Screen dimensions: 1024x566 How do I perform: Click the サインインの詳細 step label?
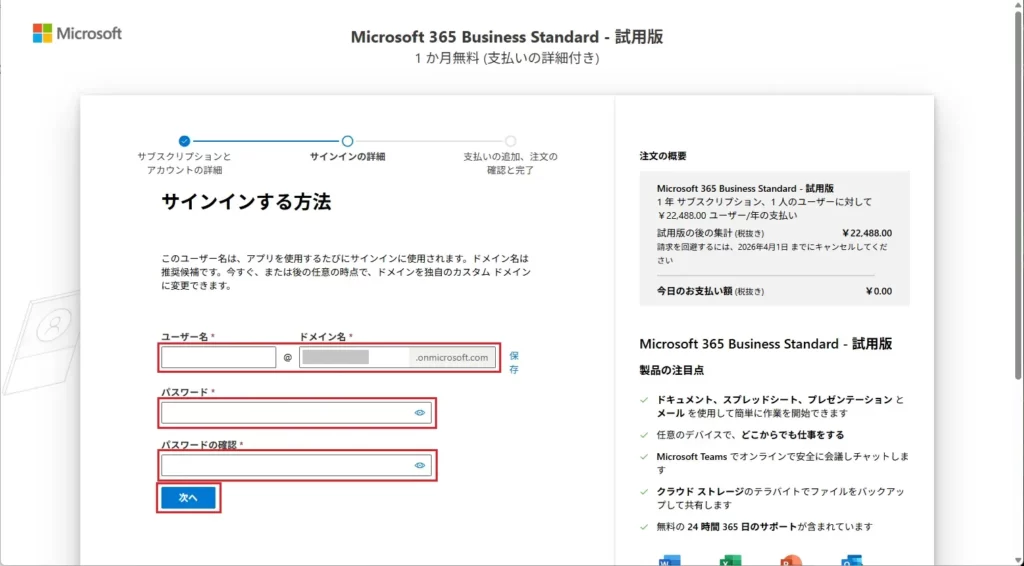[x=347, y=157]
